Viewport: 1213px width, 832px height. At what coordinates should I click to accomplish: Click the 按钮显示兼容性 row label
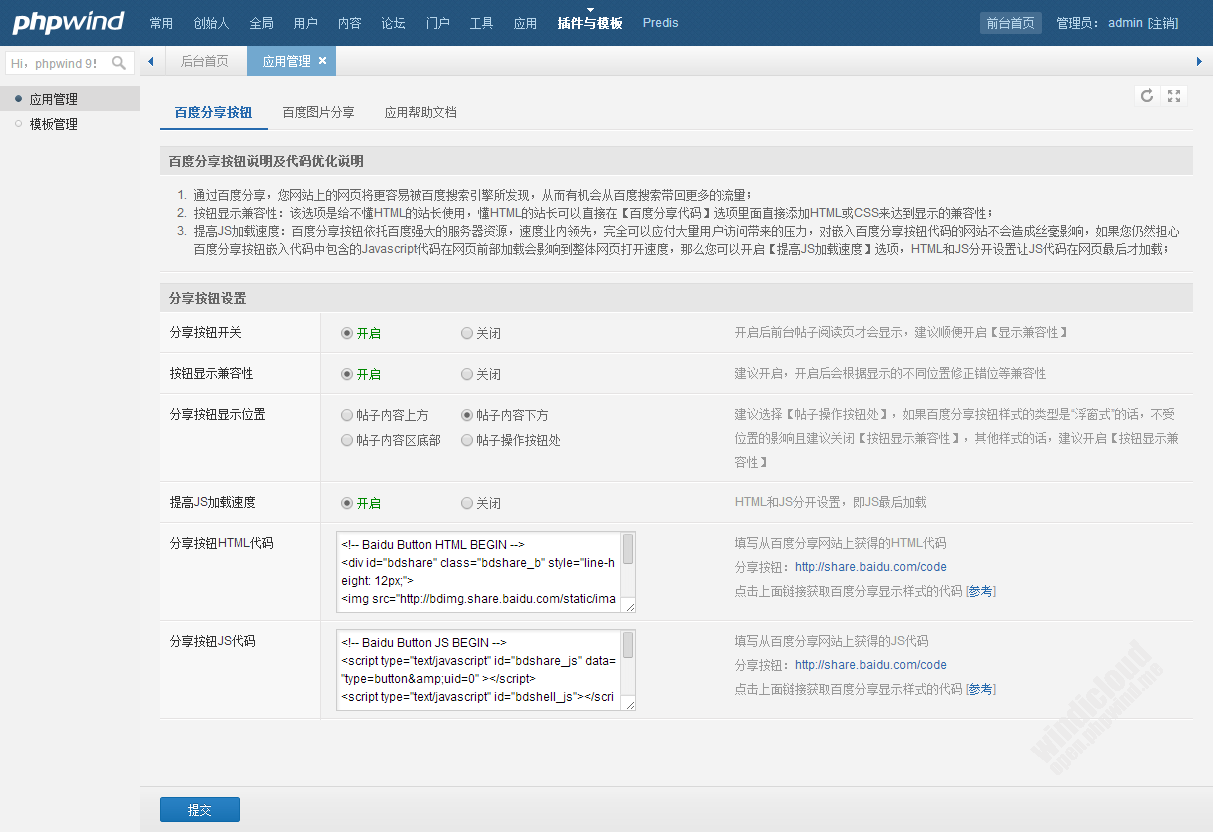(x=211, y=373)
